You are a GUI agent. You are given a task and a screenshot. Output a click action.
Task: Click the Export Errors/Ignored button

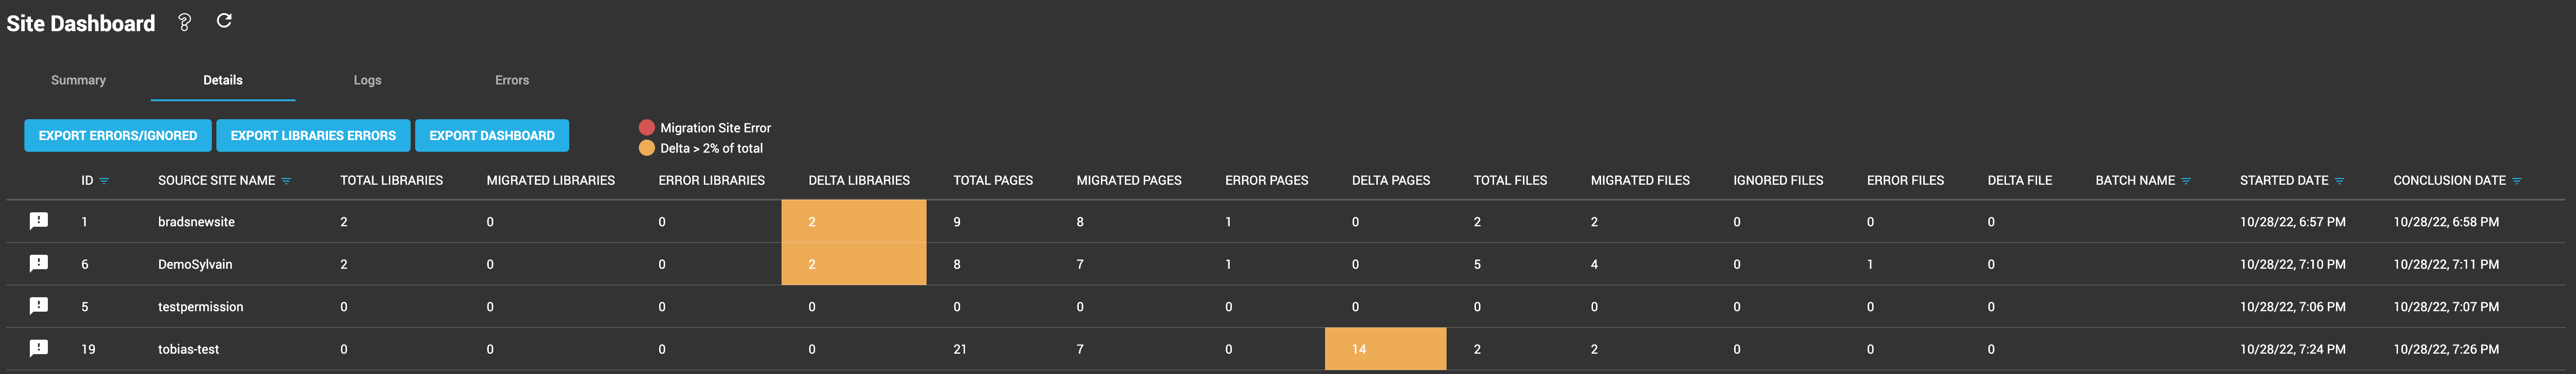click(x=118, y=135)
